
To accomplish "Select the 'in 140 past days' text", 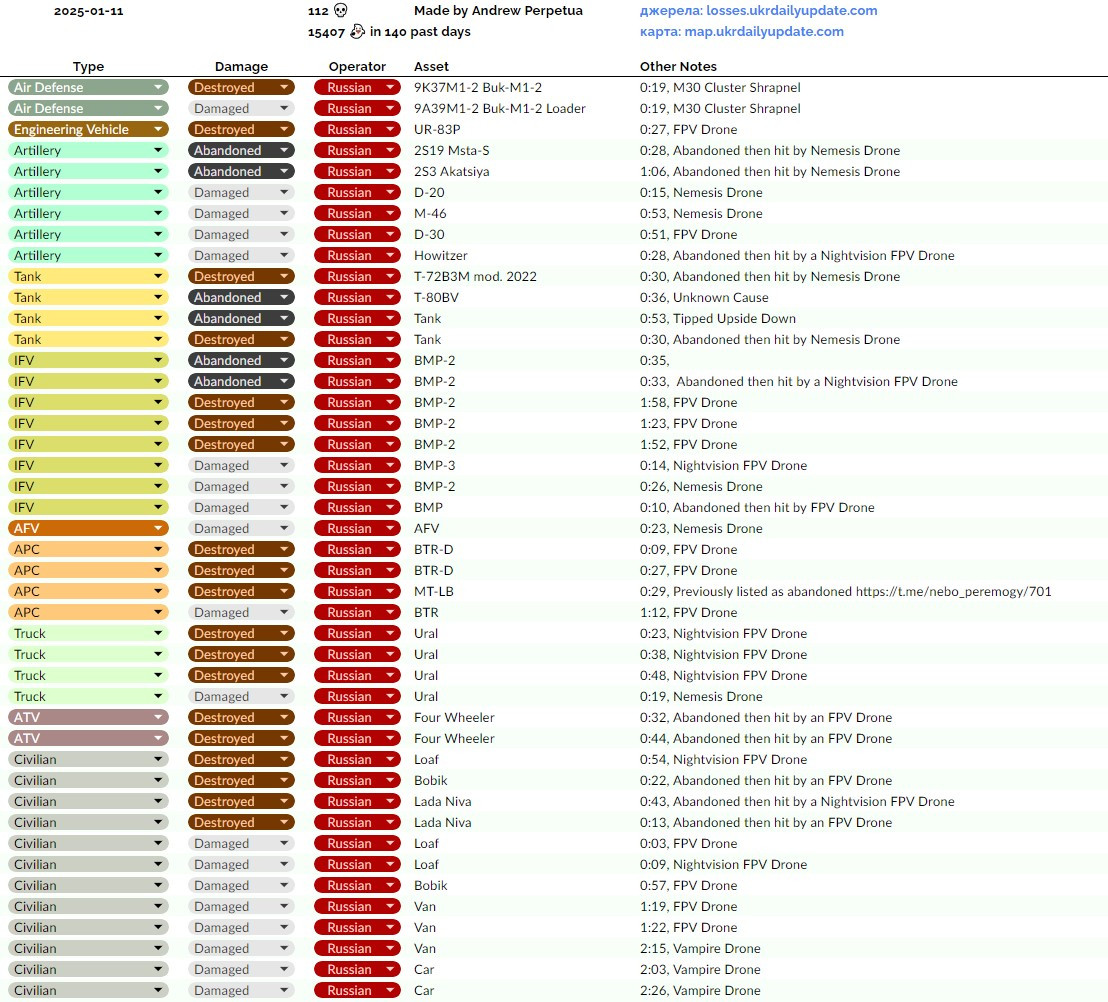I will pos(420,32).
